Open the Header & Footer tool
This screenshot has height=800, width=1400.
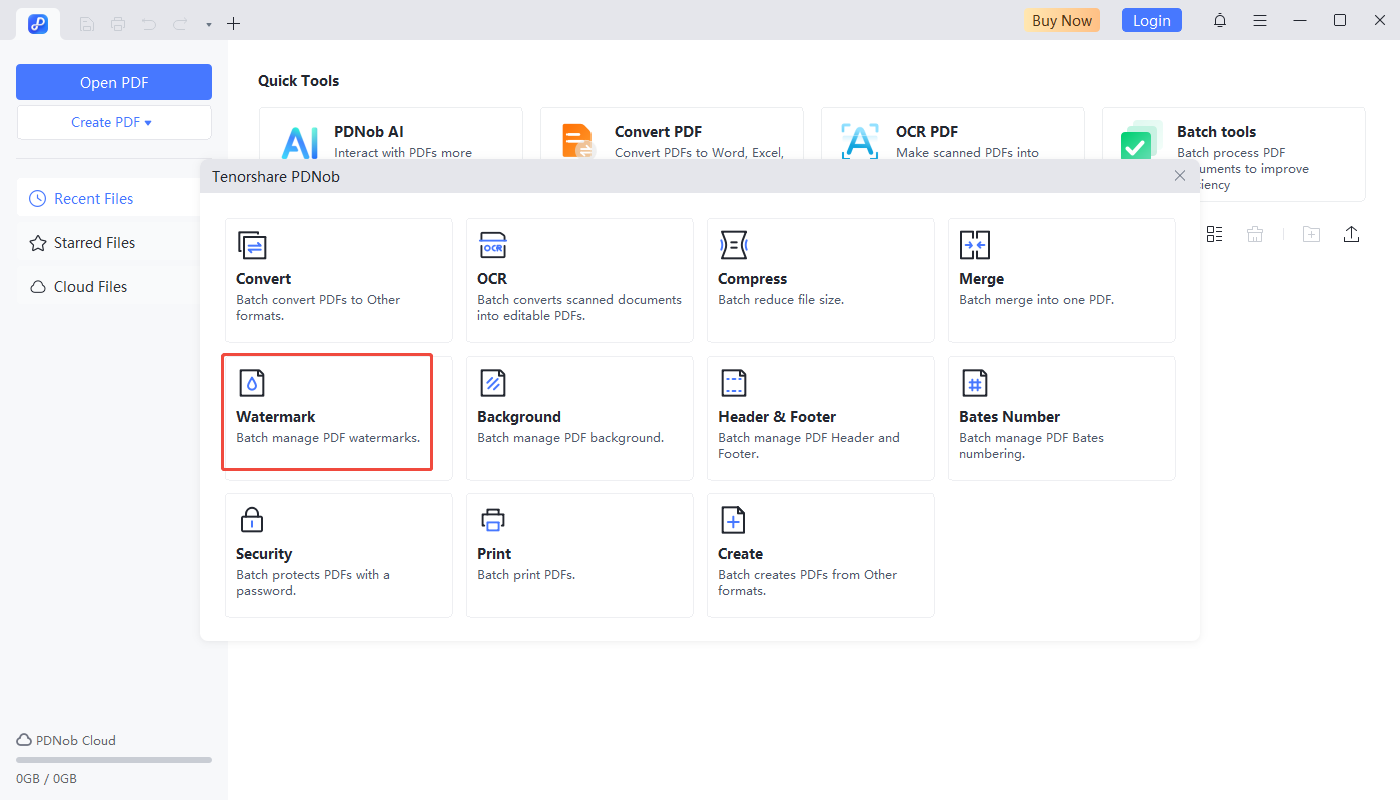pos(820,418)
